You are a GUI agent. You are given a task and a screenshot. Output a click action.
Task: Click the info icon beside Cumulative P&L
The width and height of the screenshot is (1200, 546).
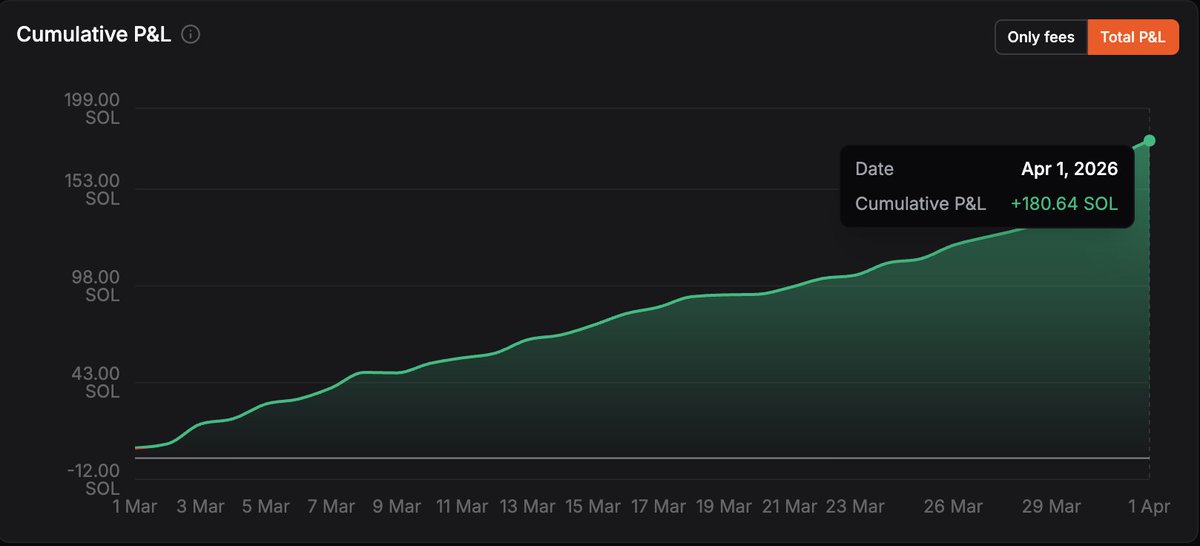[x=191, y=34]
